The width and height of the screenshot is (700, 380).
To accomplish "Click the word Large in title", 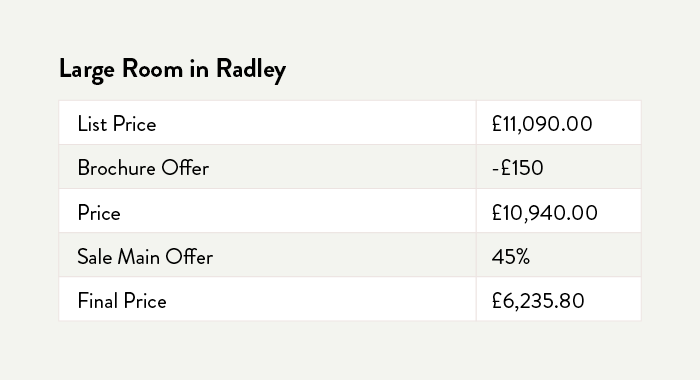I will pyautogui.click(x=87, y=70).
